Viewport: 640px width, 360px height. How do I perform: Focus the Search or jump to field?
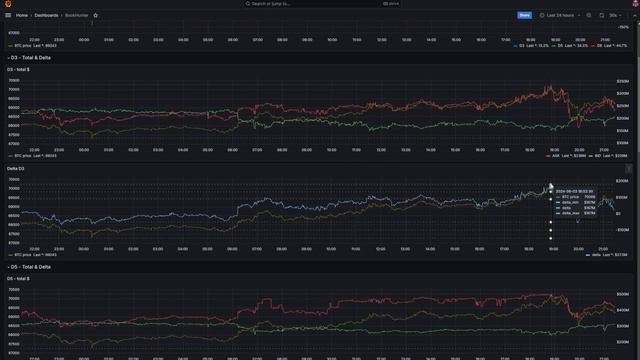coord(321,4)
